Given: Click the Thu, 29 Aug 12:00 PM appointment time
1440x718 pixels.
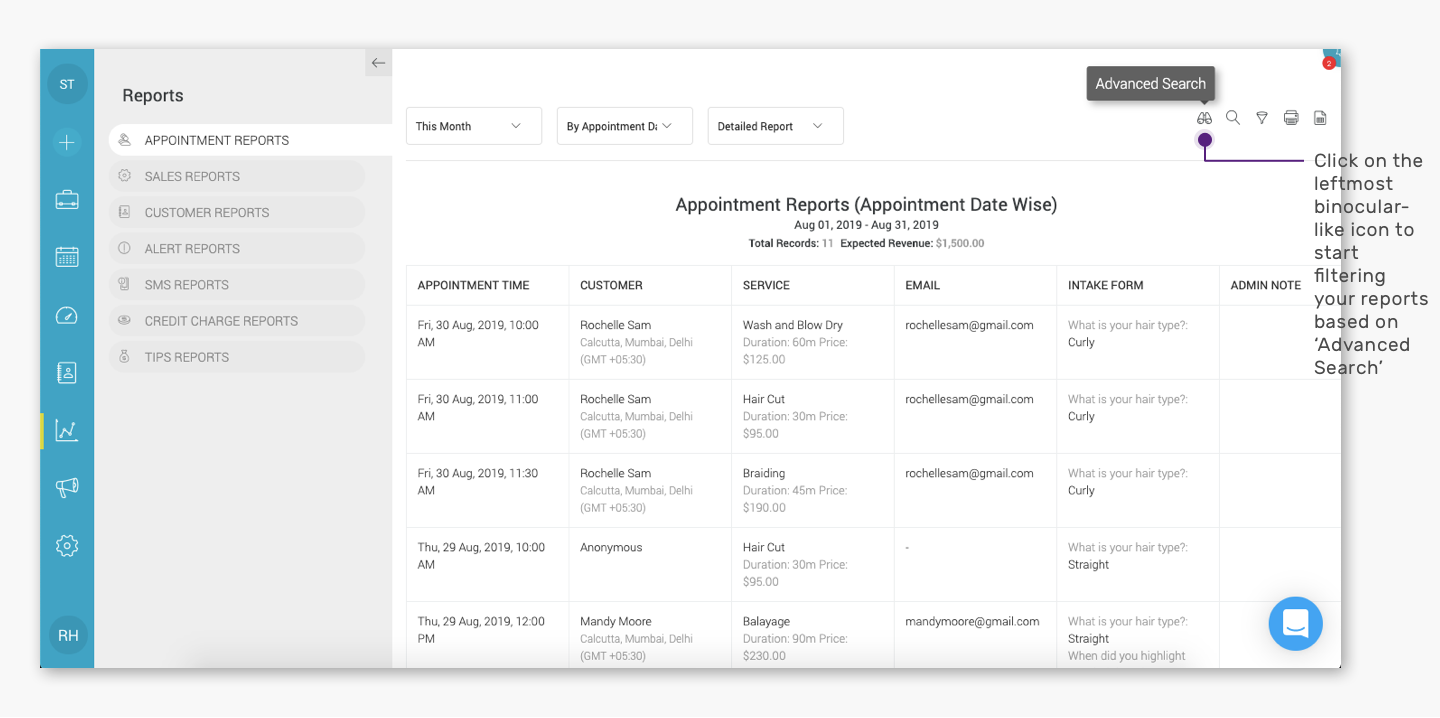Looking at the screenshot, I should [481, 629].
